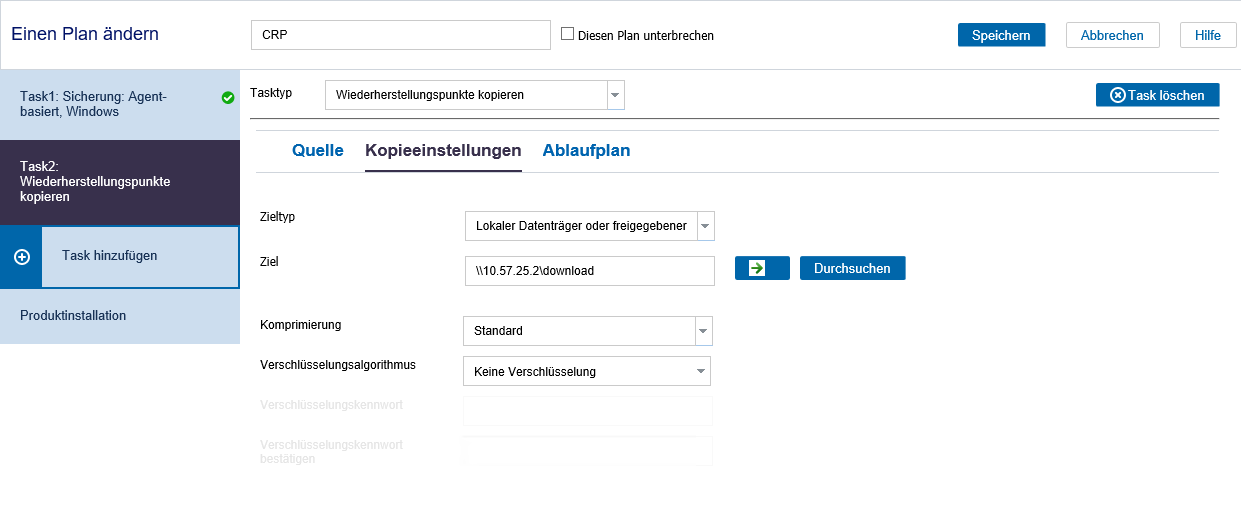
Task: Switch to the Ablaufplan tab
Action: tap(586, 150)
